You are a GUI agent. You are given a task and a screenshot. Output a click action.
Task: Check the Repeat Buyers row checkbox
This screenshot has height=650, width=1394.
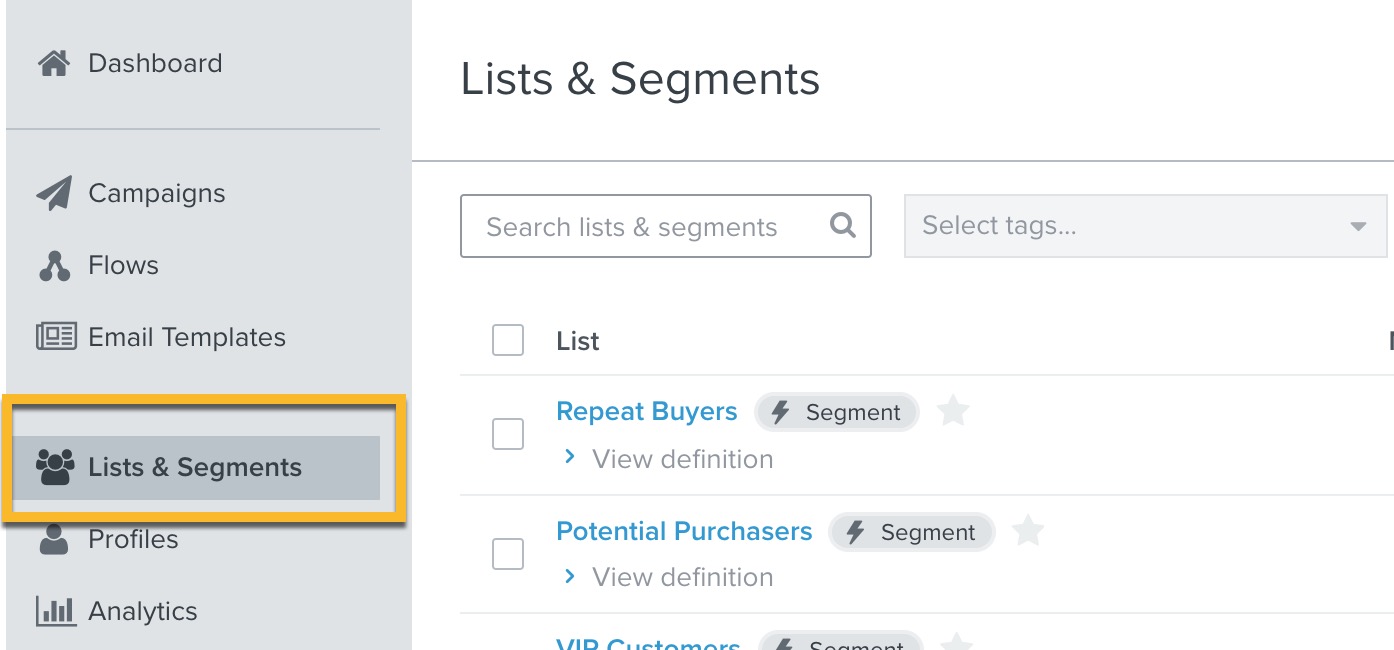pos(508,434)
